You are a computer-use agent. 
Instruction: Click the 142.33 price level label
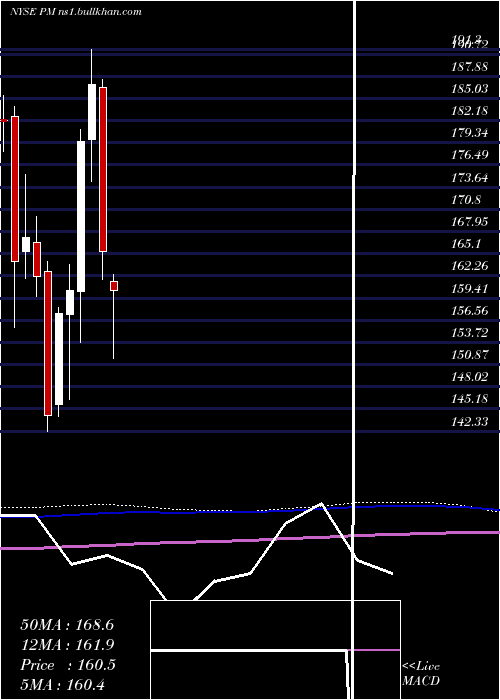[x=469, y=421]
